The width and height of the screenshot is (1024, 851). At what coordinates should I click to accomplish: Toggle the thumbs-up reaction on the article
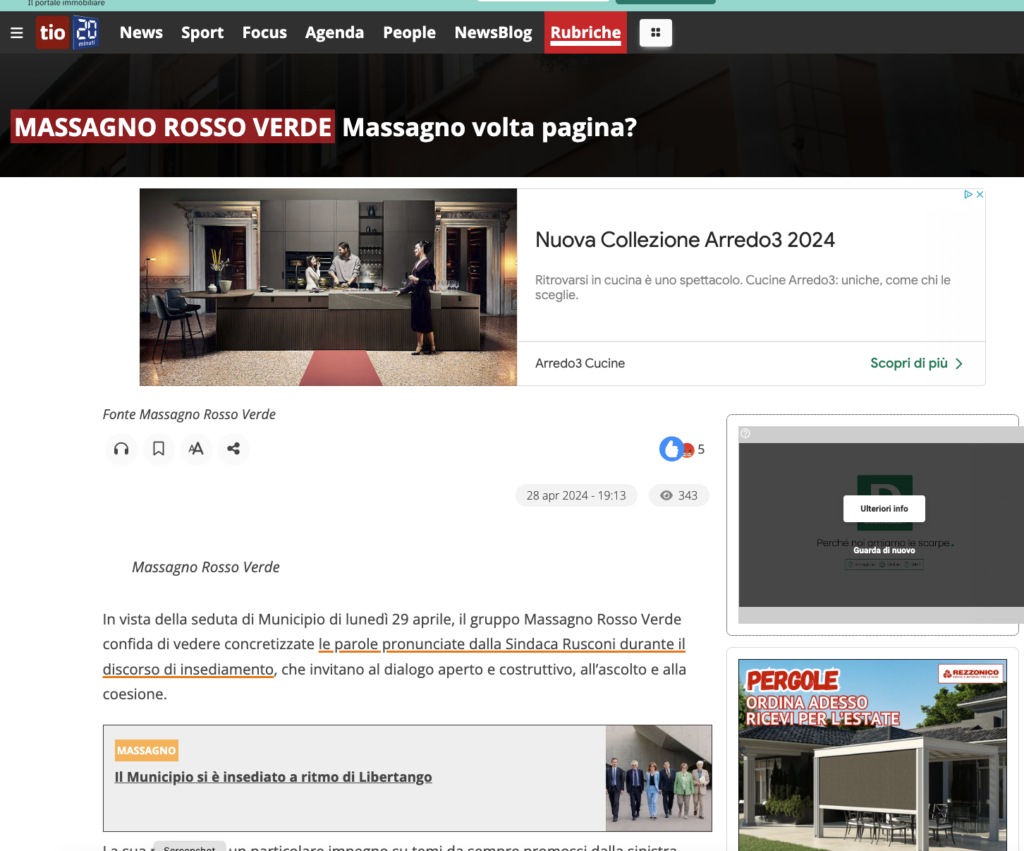click(671, 448)
